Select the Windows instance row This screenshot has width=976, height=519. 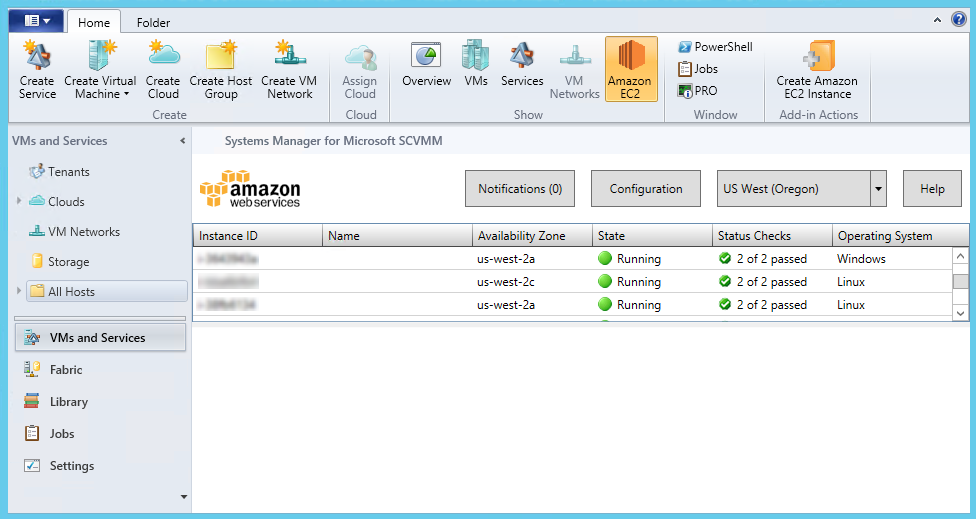(x=572, y=258)
